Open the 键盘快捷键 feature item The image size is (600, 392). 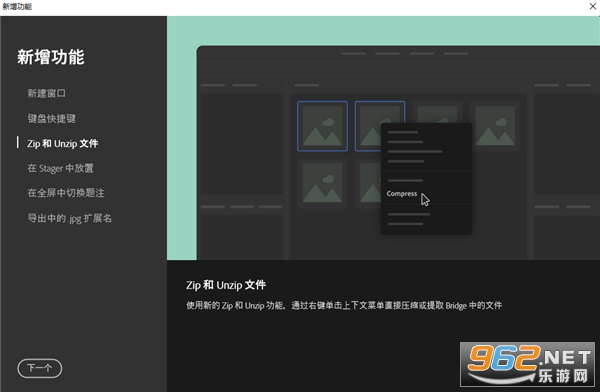[x=52, y=118]
